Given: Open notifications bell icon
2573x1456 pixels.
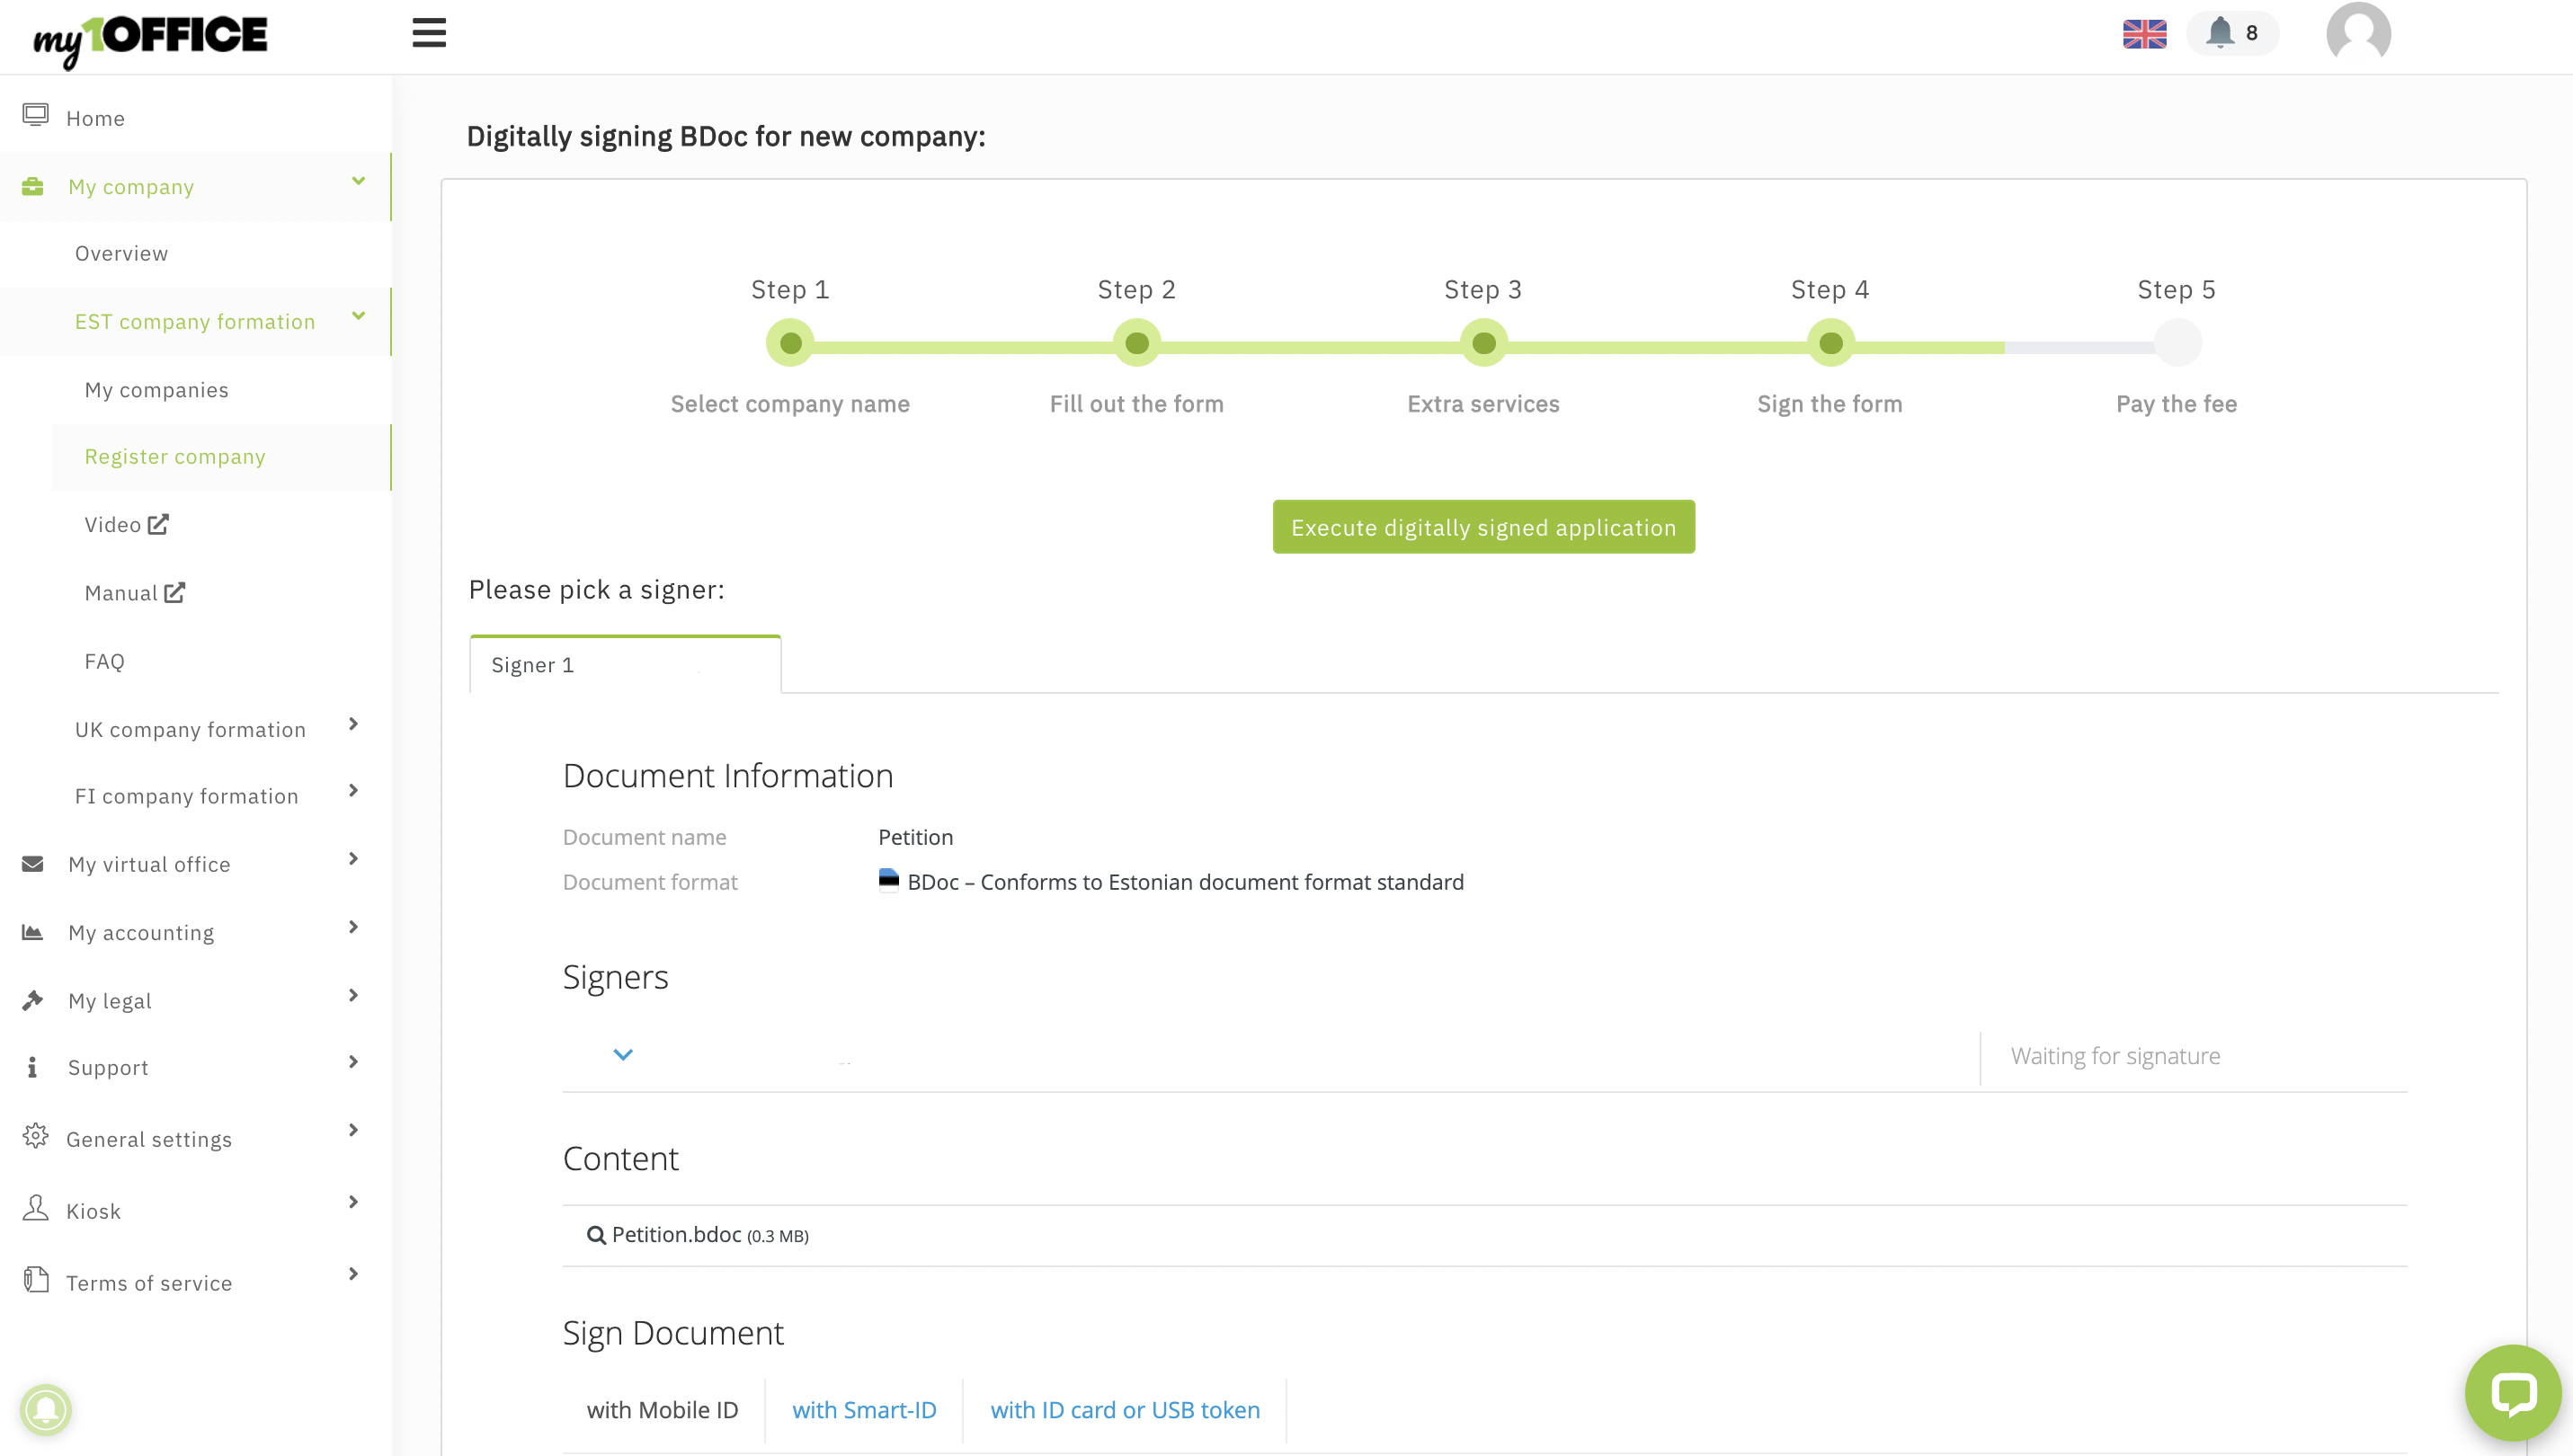Looking at the screenshot, I should click(2220, 32).
